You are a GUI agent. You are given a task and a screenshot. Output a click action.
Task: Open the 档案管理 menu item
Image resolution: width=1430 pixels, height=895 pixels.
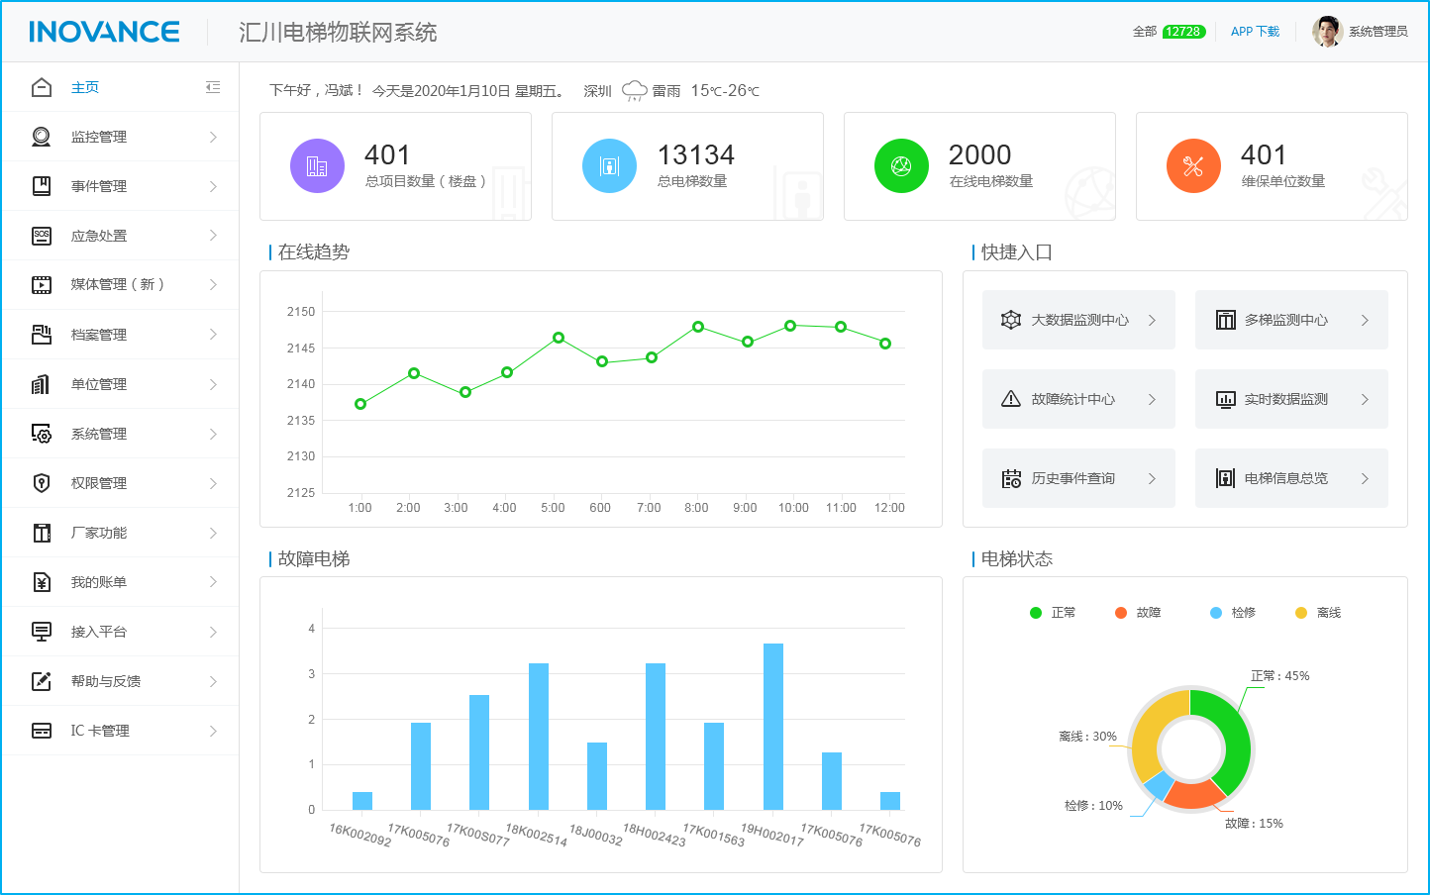(99, 335)
